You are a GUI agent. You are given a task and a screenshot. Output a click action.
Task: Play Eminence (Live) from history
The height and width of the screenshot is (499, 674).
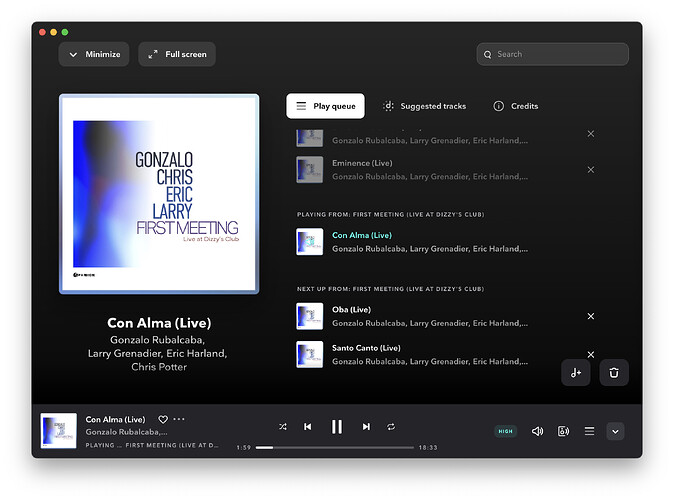pos(362,163)
